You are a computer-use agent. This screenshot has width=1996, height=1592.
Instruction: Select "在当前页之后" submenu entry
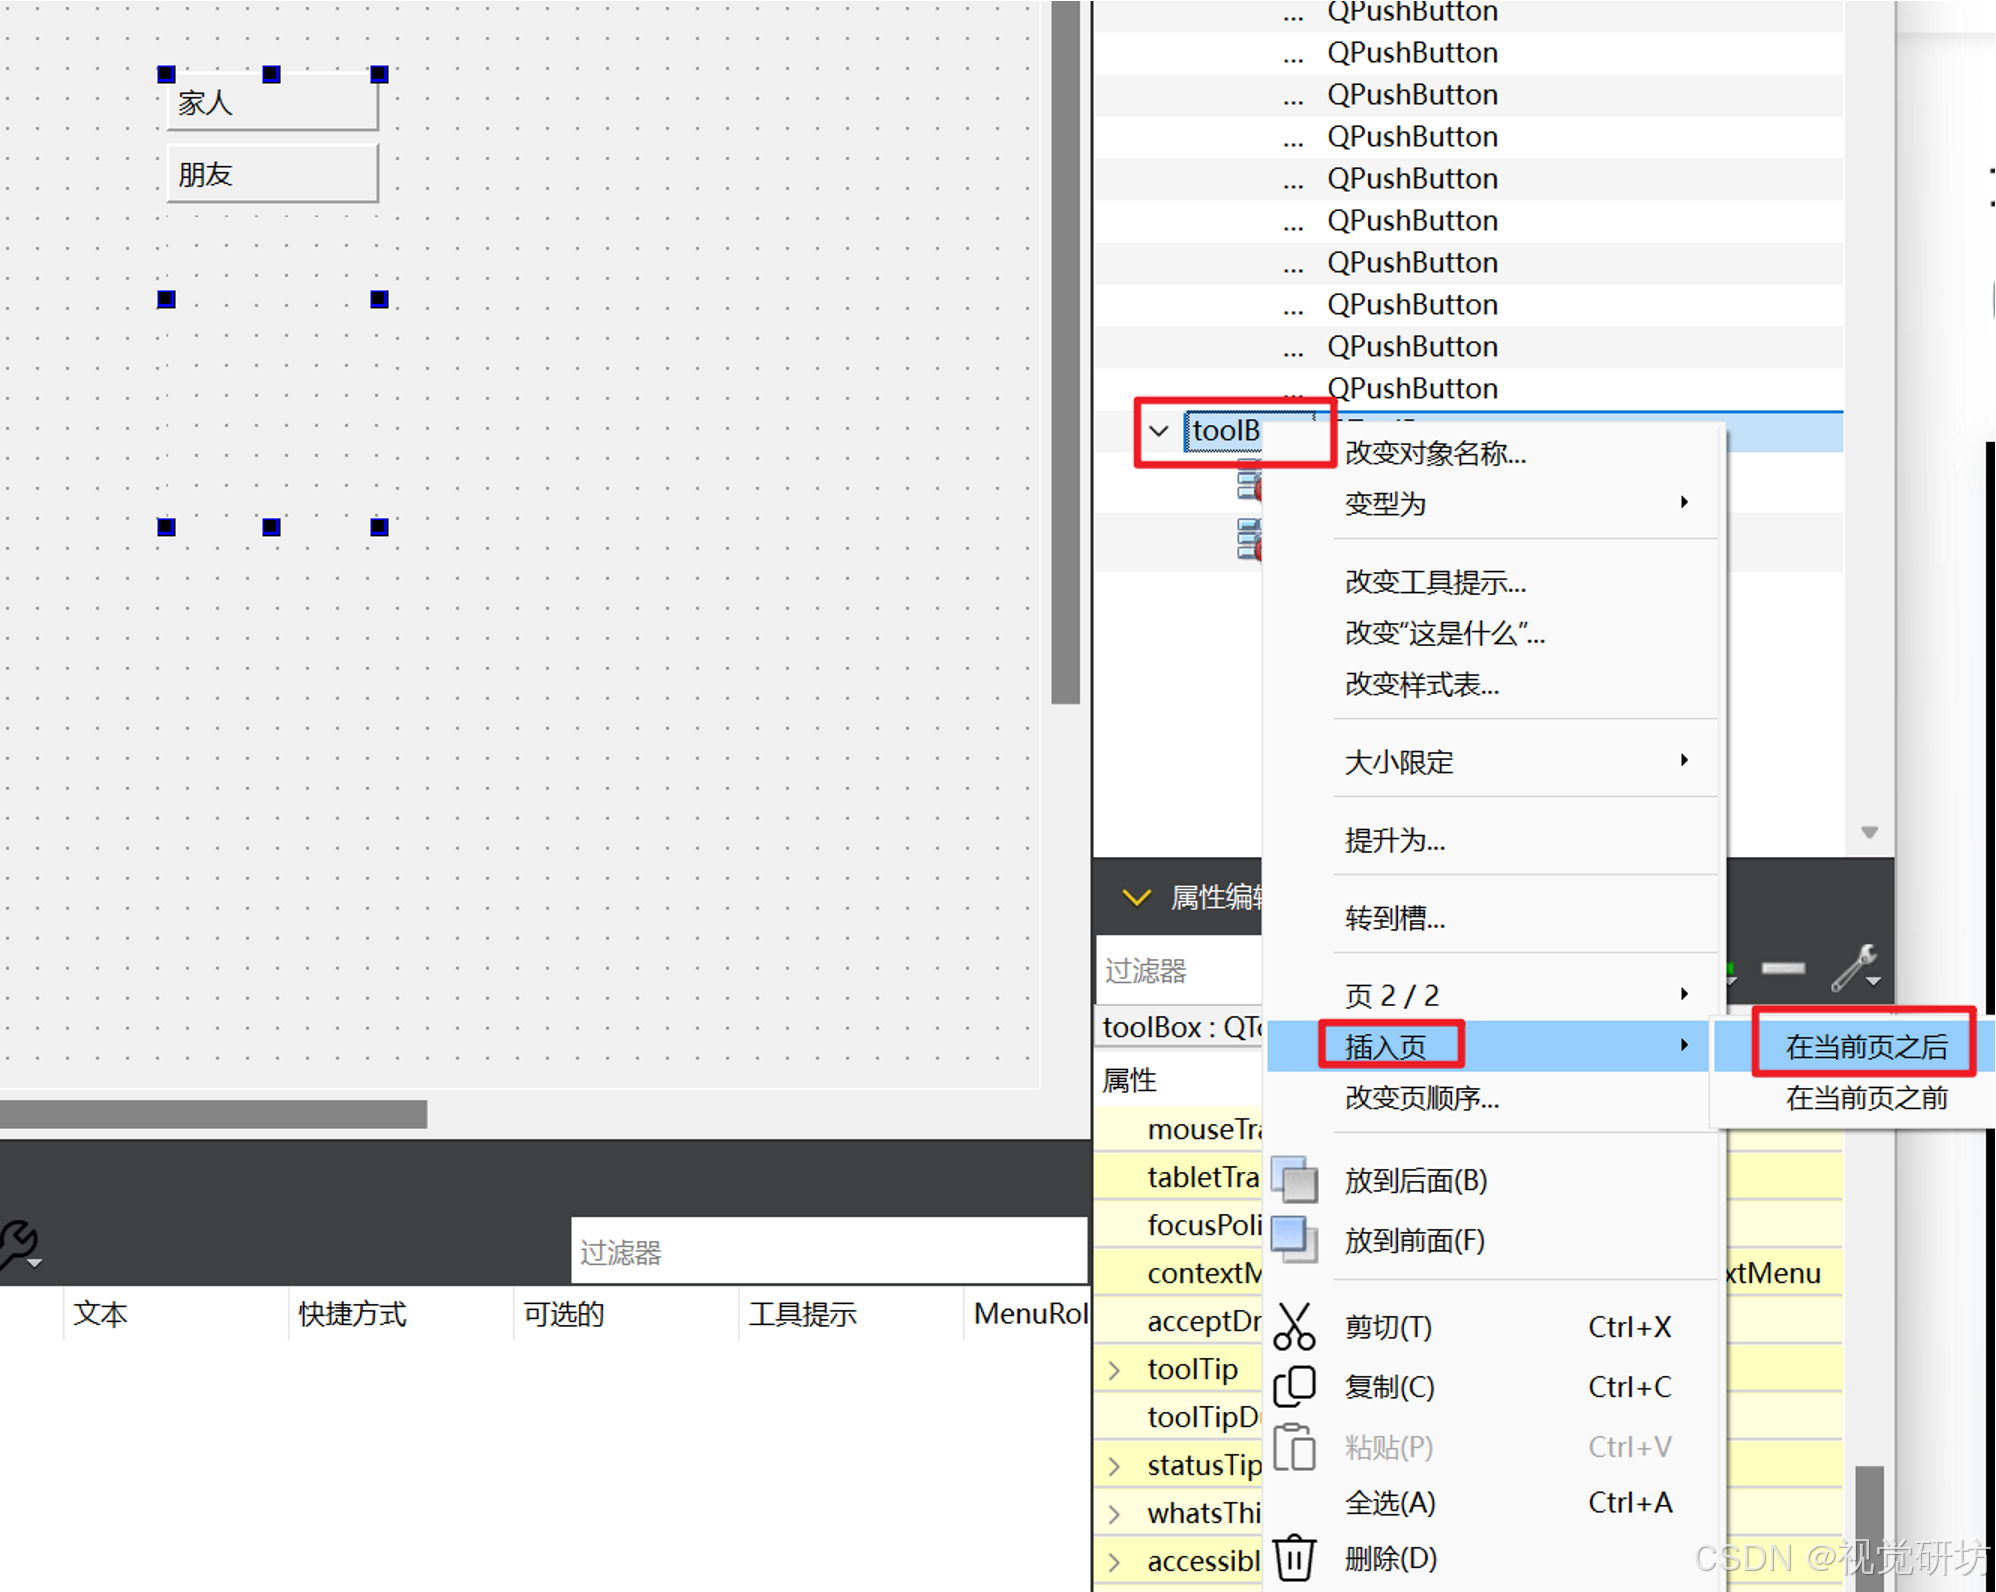[1866, 1046]
